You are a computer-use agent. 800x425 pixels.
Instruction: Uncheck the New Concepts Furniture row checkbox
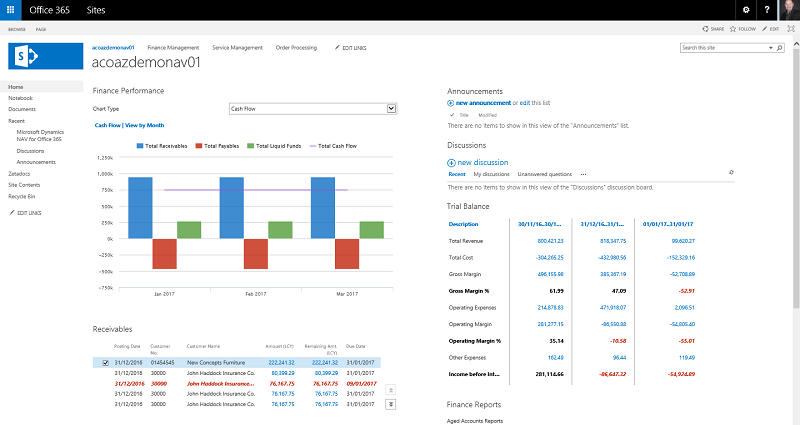click(106, 362)
